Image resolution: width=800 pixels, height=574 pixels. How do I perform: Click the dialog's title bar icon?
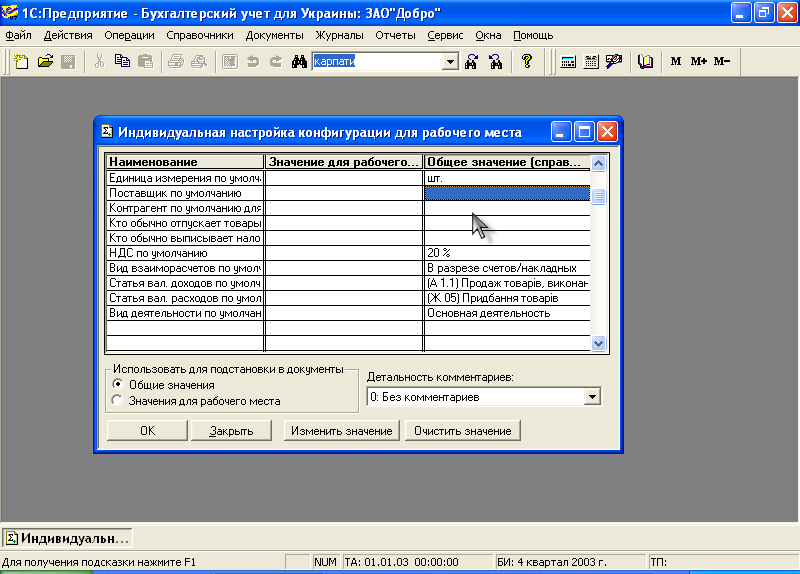tap(107, 132)
